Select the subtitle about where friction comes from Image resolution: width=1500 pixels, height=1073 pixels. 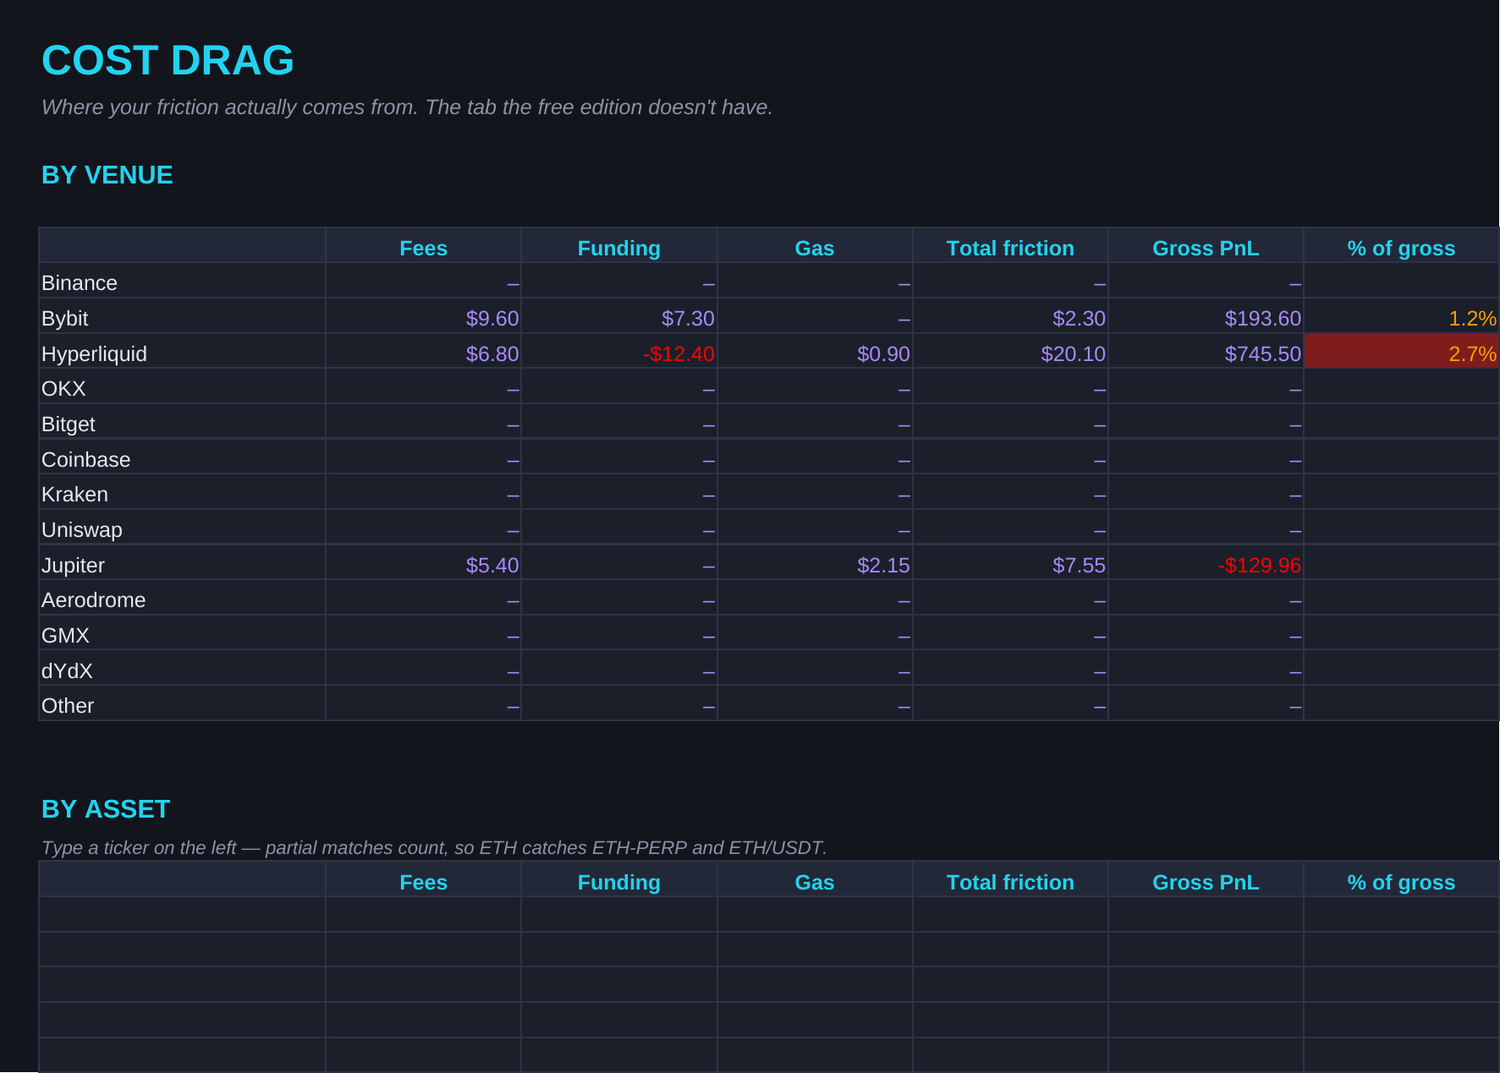tap(407, 107)
